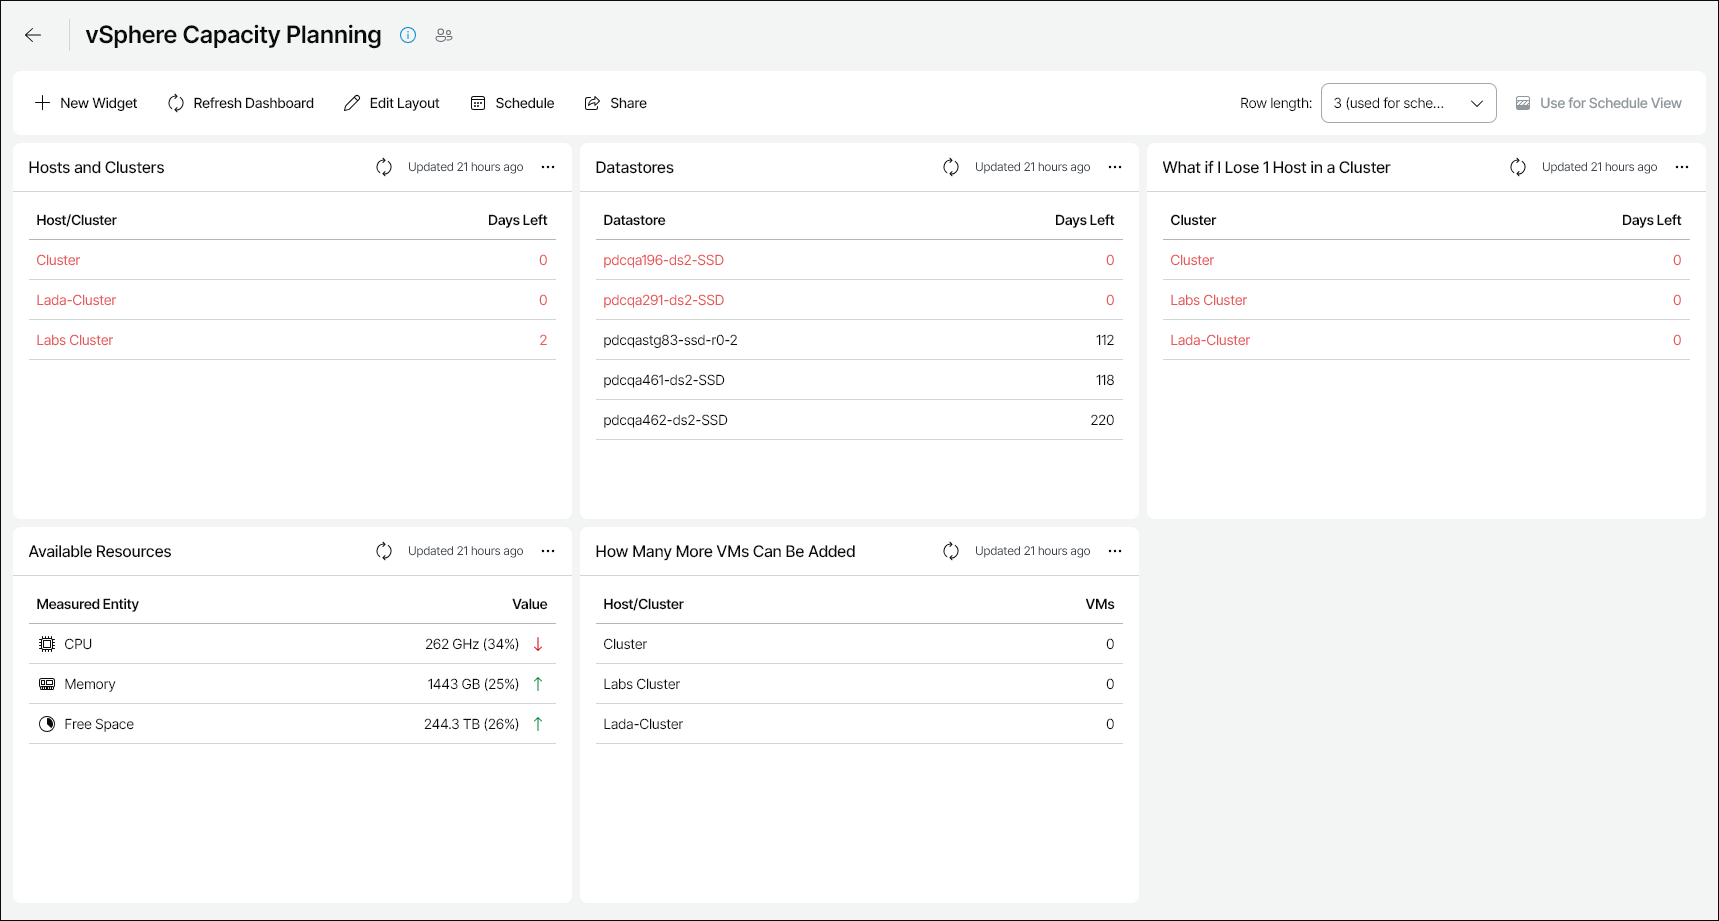Click the VMs column header
Screen dimensions: 1719x921
tap(1100, 604)
